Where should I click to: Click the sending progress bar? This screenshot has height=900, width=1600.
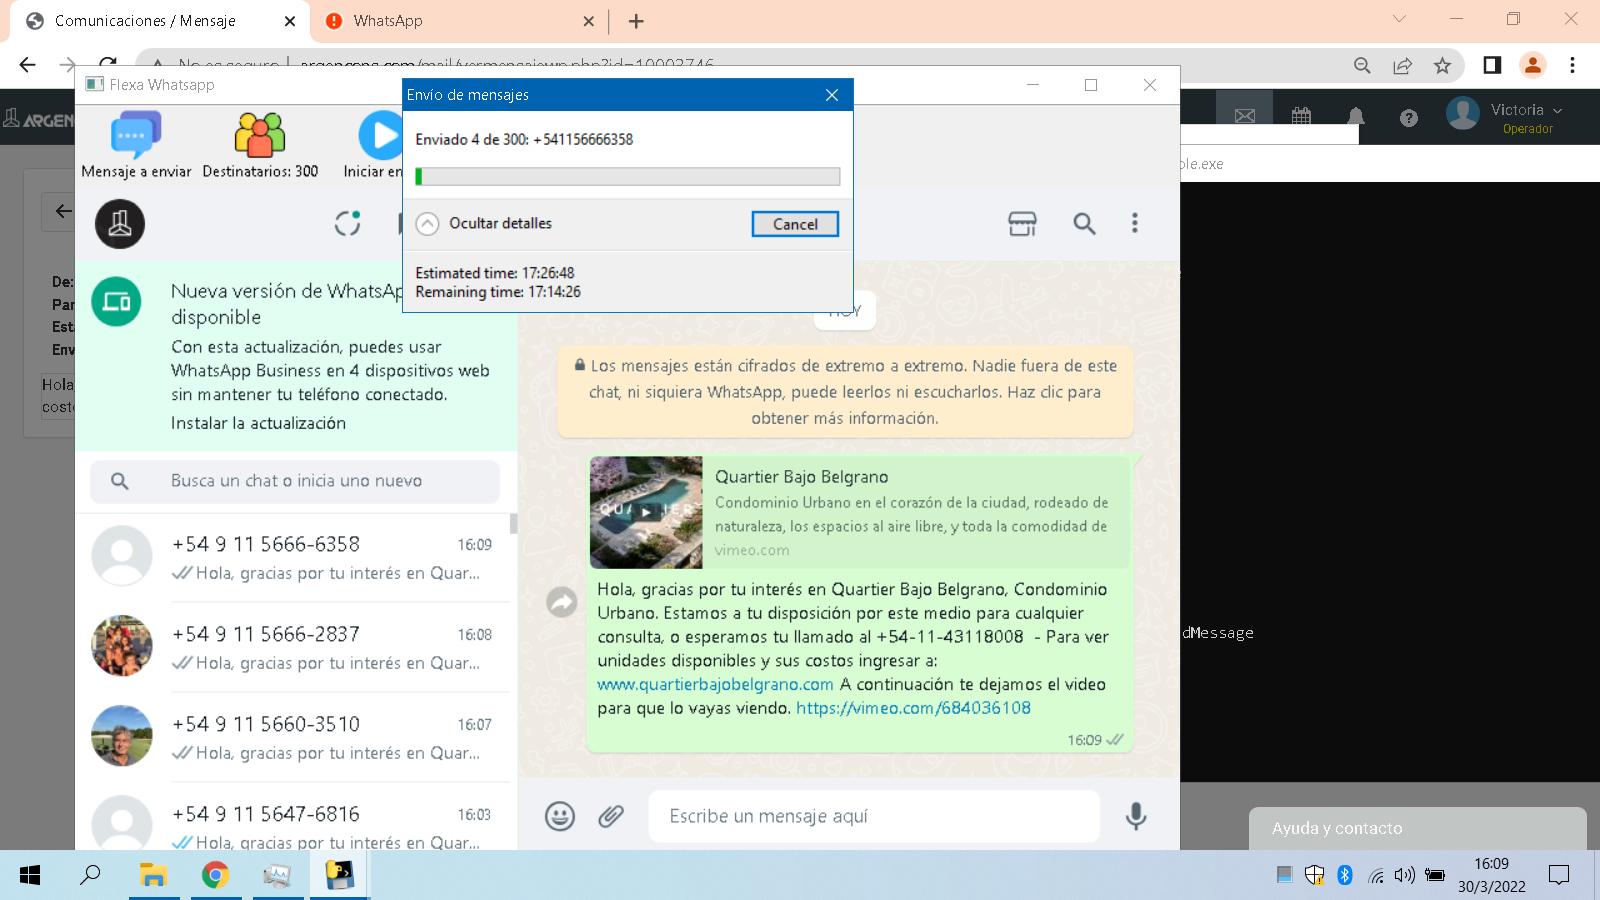tap(627, 176)
